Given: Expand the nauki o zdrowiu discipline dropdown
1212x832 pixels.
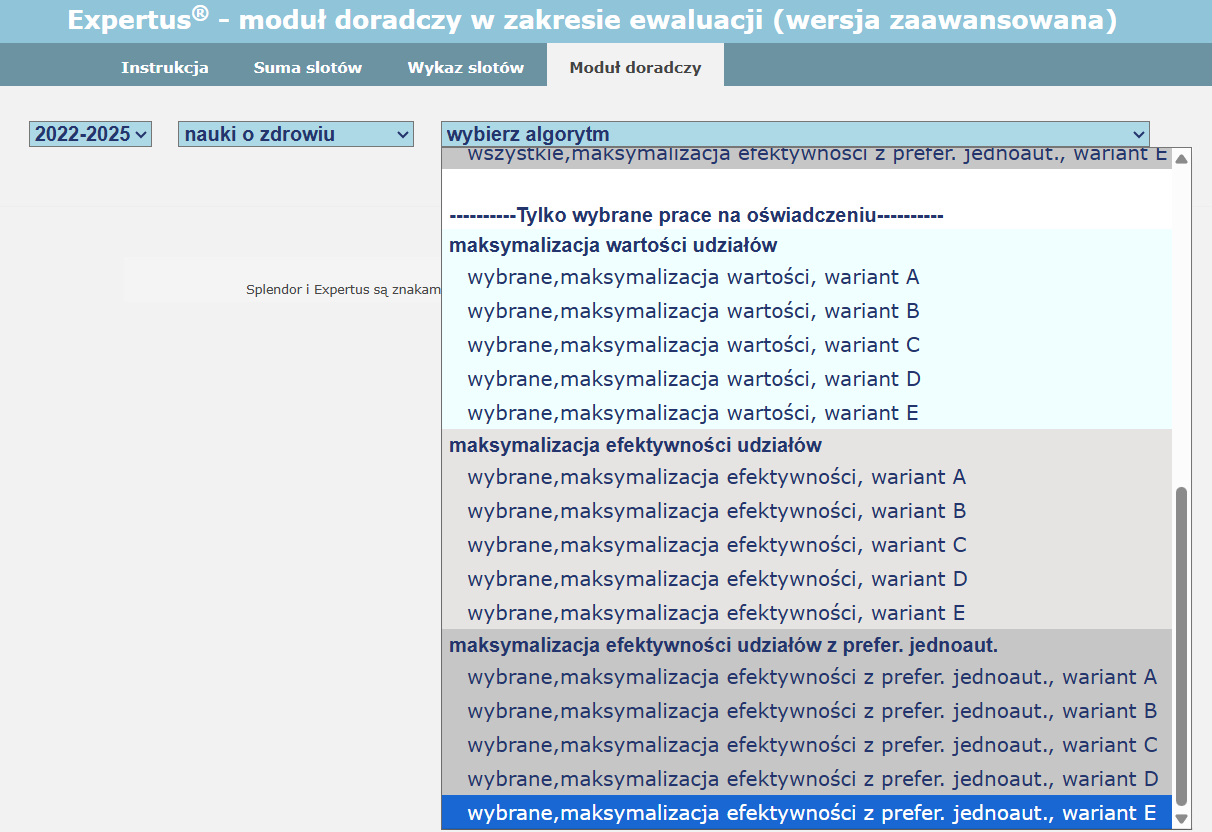Looking at the screenshot, I should (295, 134).
